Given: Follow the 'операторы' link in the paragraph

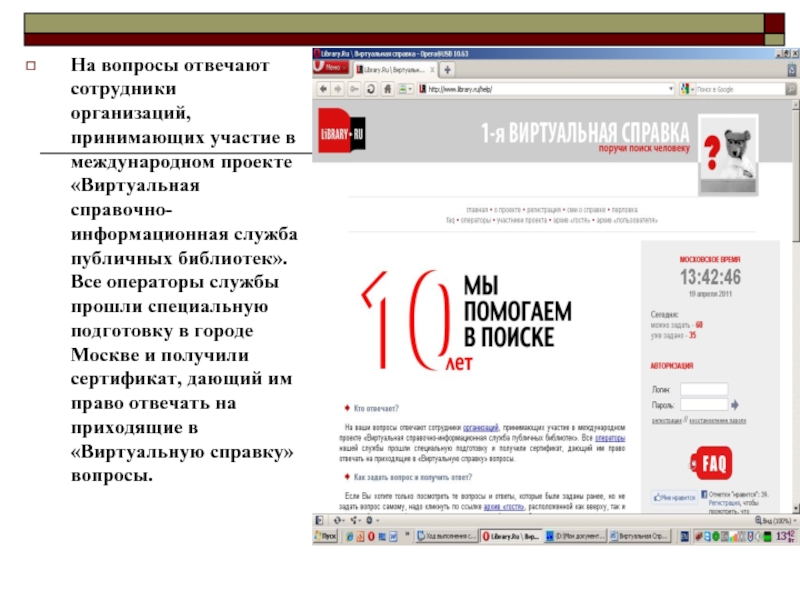Looking at the screenshot, I should coord(610,438).
